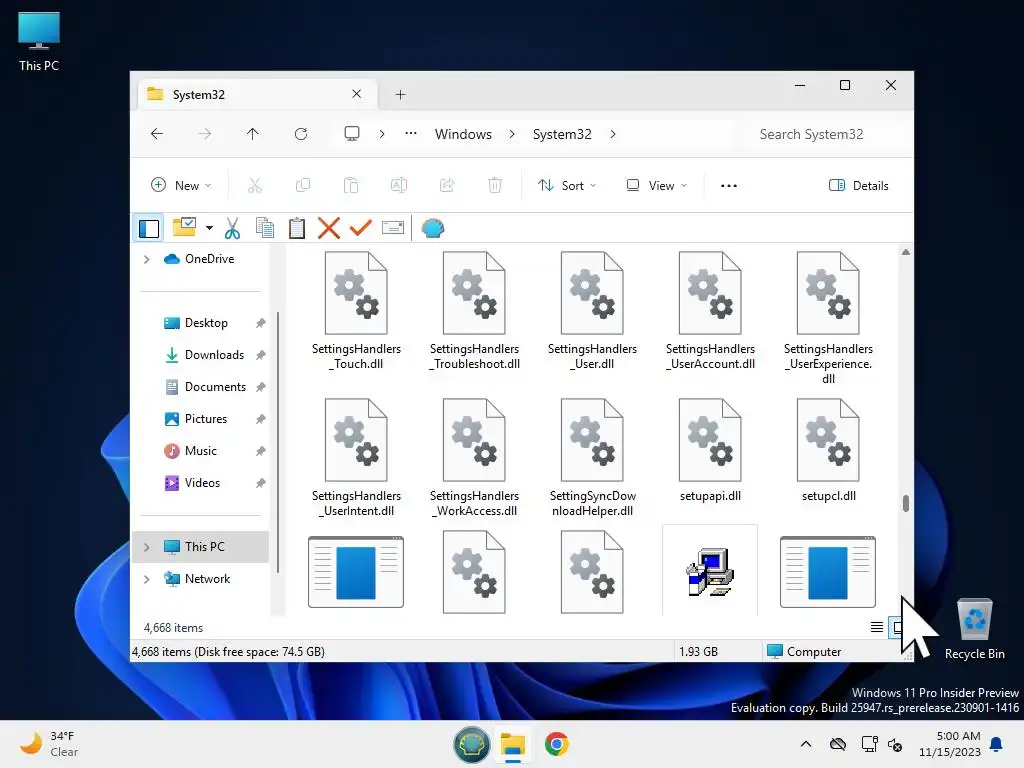Open File Explorer from the taskbar
The image size is (1024, 768).
(x=513, y=744)
